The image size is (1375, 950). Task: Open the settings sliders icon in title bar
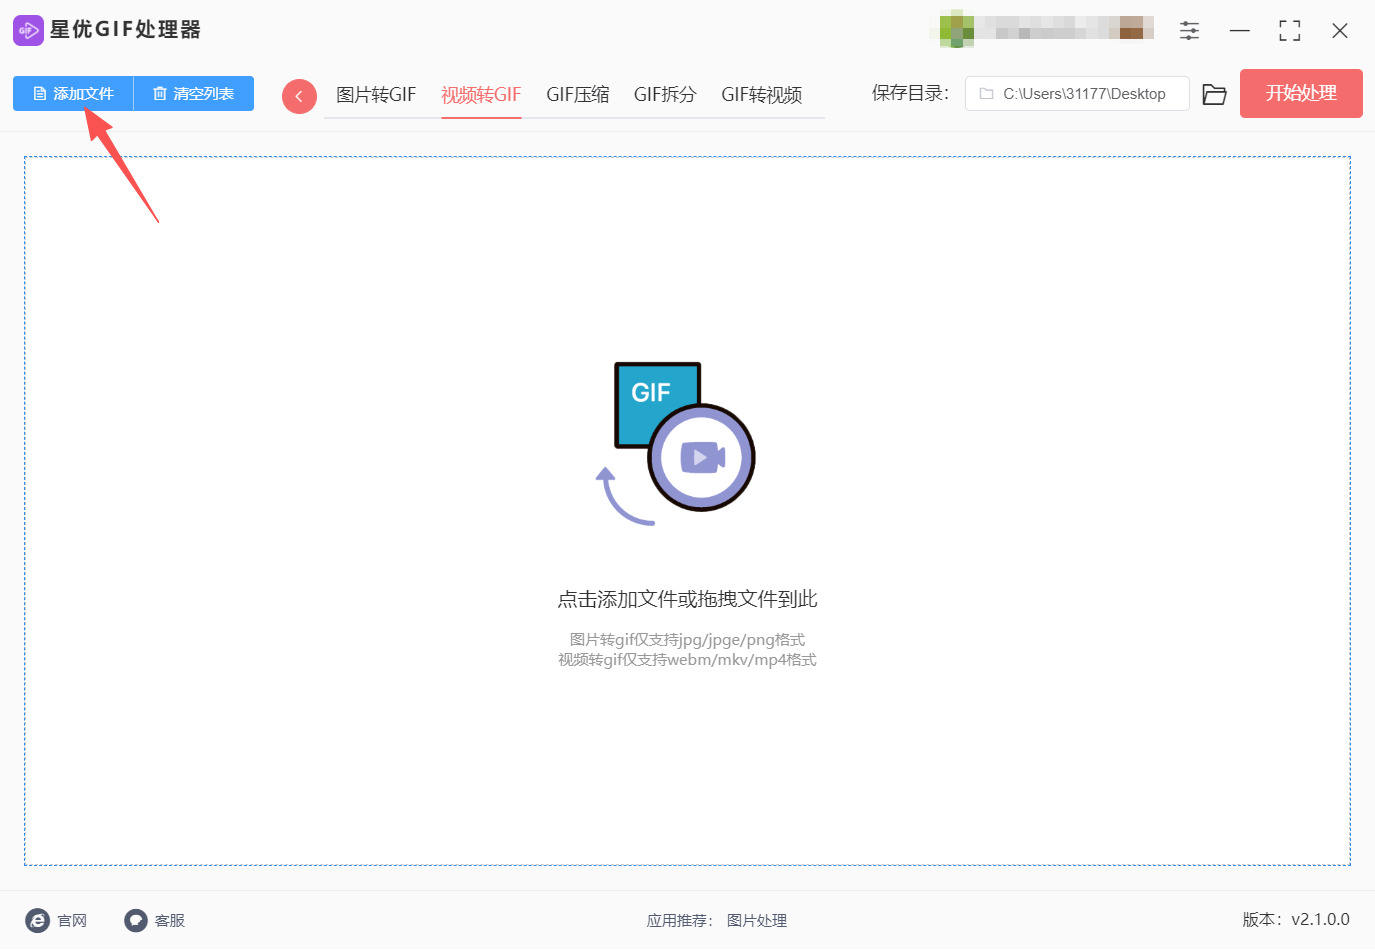[1189, 30]
